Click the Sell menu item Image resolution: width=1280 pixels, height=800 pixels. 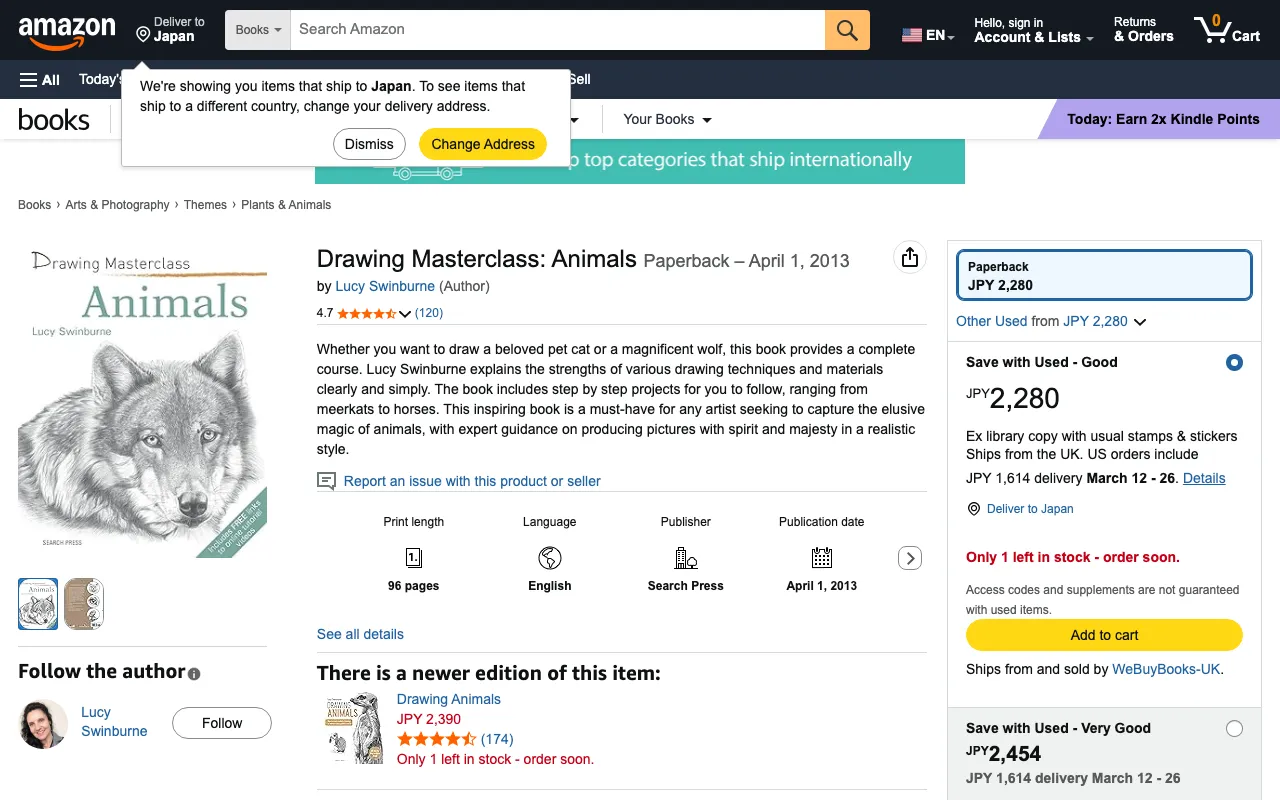point(578,79)
